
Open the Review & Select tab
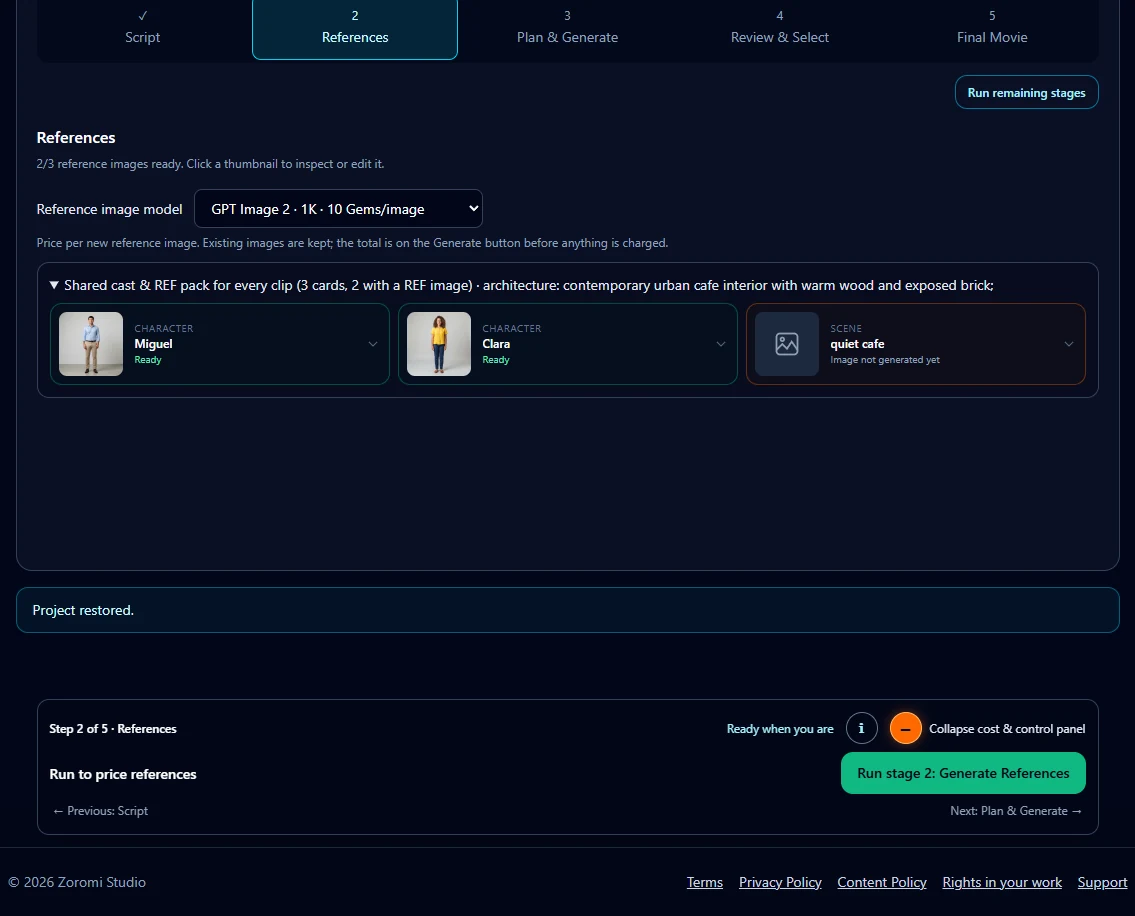point(780,29)
